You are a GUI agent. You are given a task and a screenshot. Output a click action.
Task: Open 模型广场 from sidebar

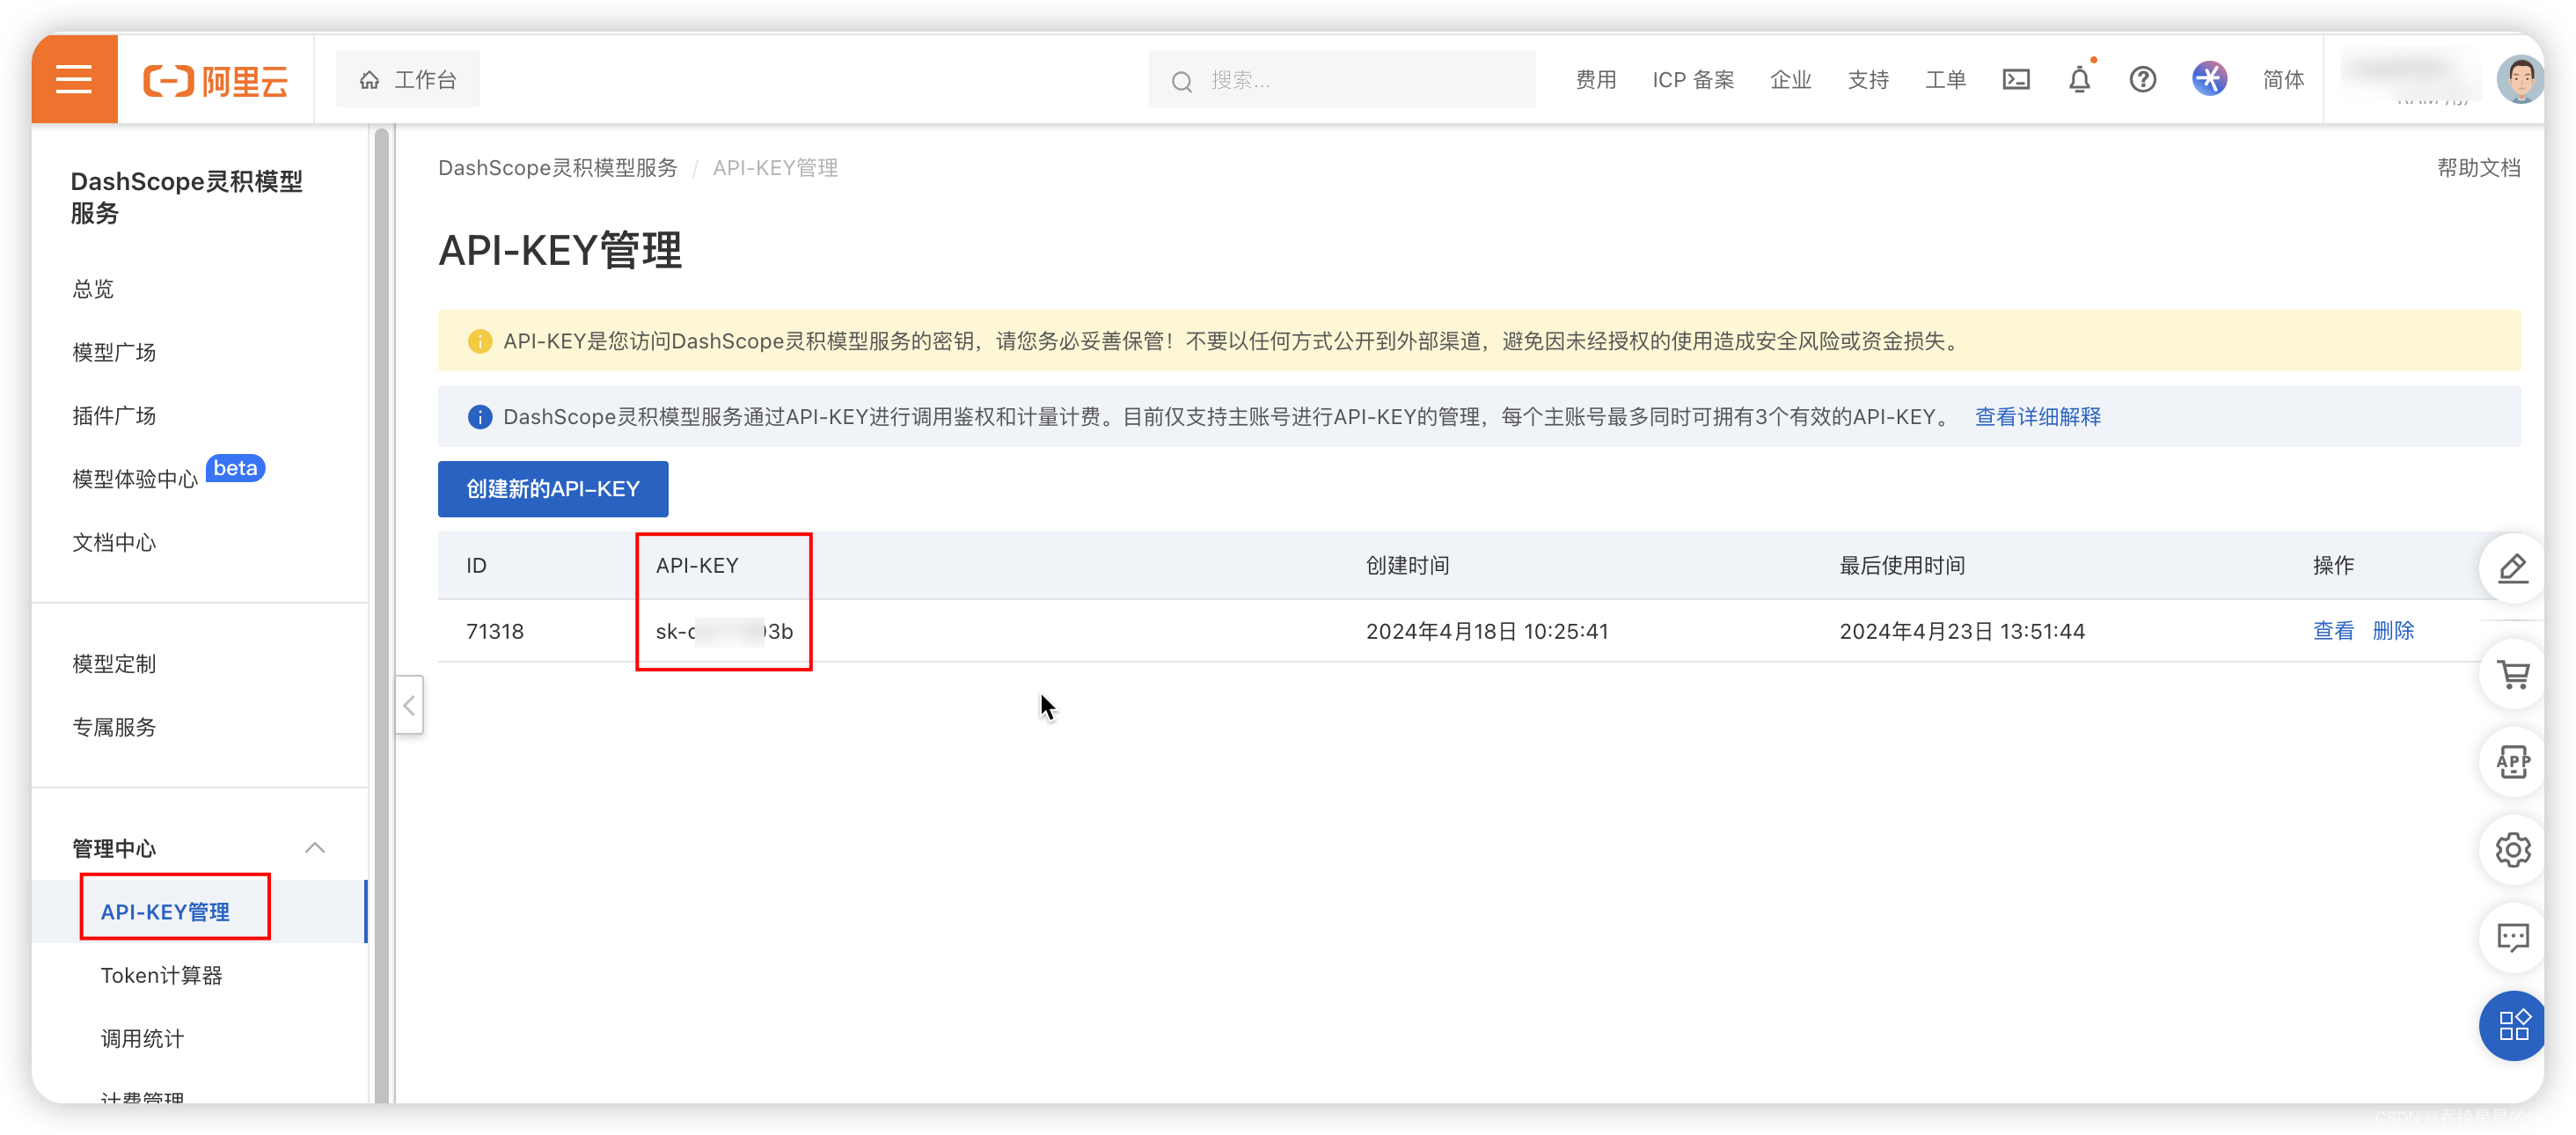coord(114,352)
